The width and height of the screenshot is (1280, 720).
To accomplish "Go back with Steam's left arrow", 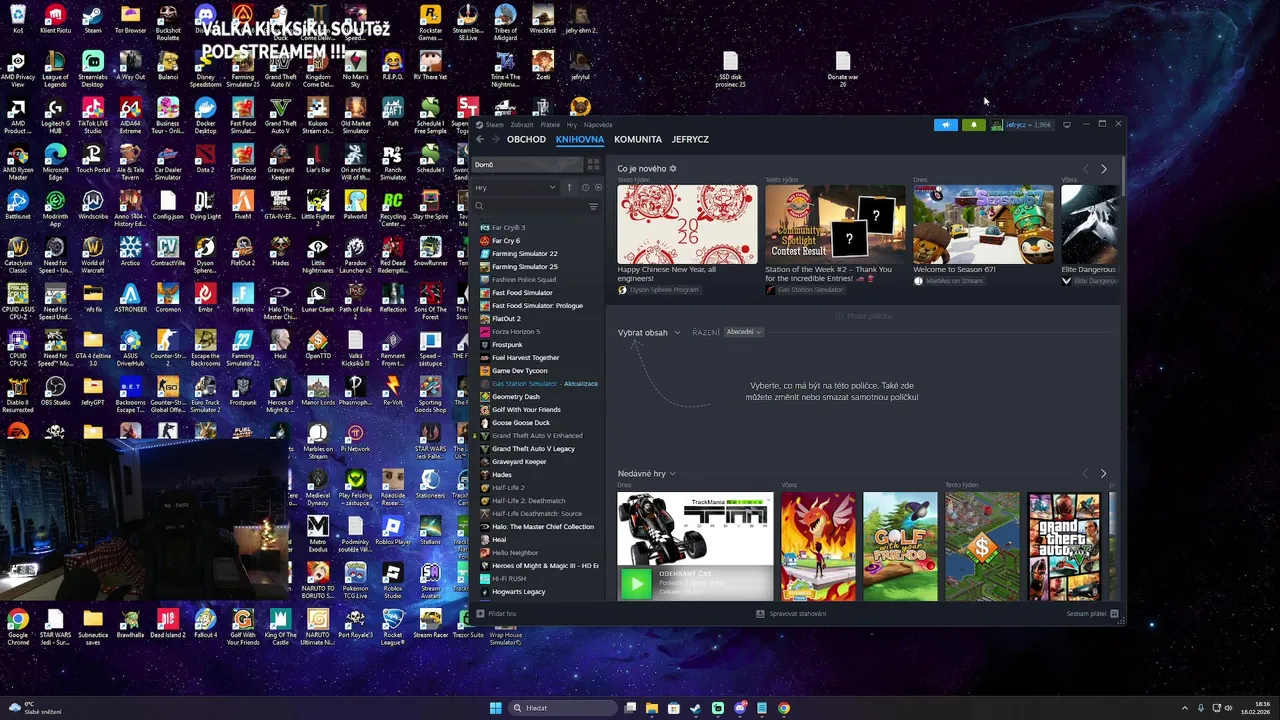I will 480,140.
